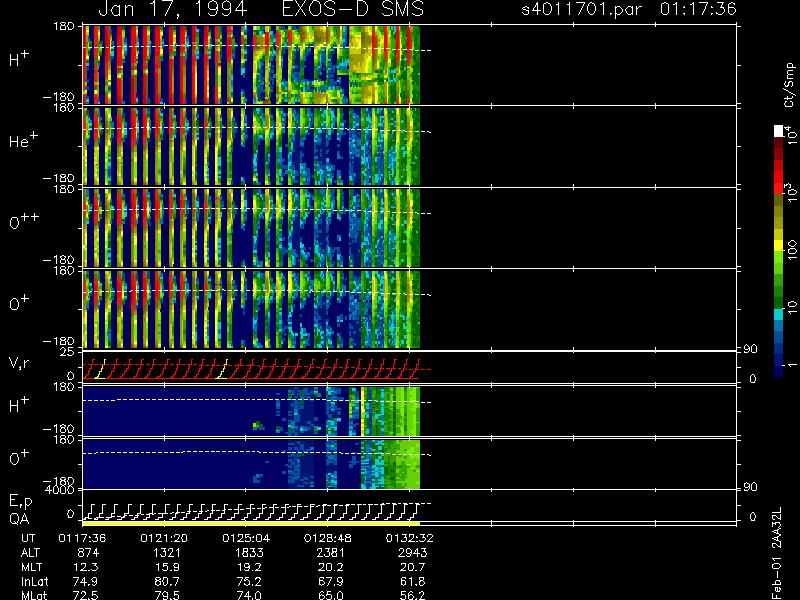
Task: Click the date 'Jan 17, 1994' in title
Action: coord(172,9)
